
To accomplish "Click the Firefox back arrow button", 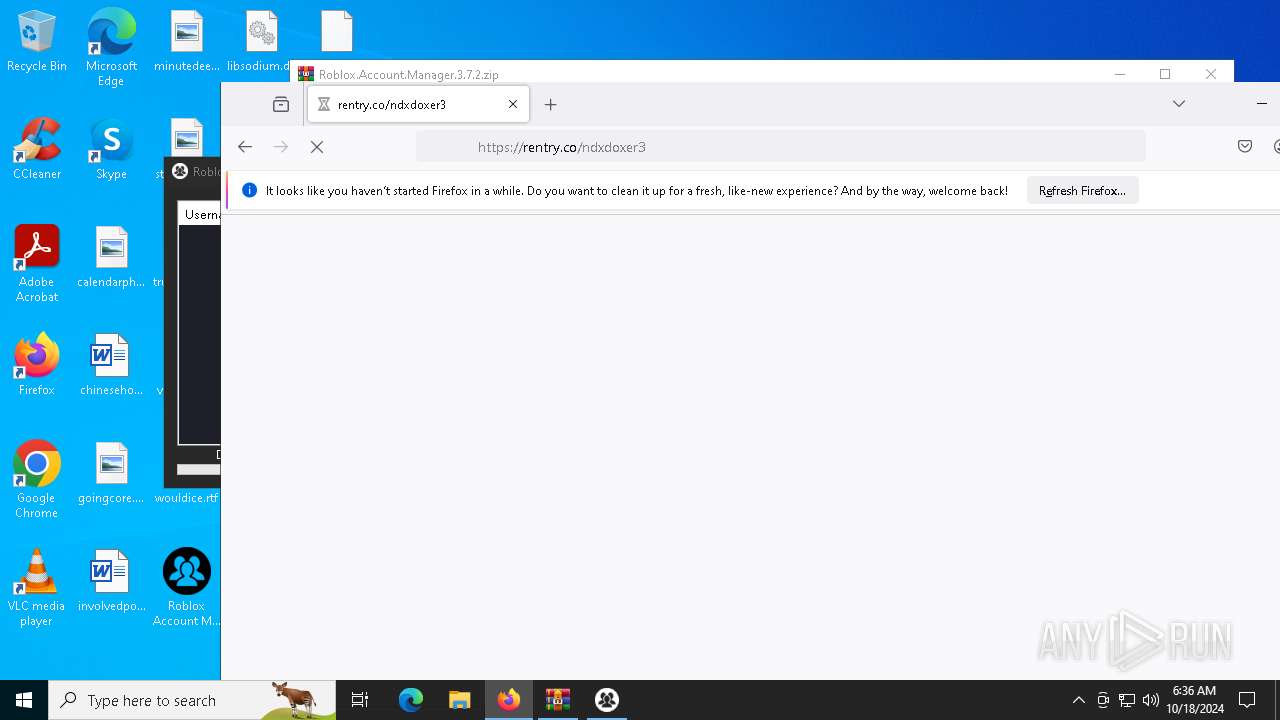I will pos(245,147).
